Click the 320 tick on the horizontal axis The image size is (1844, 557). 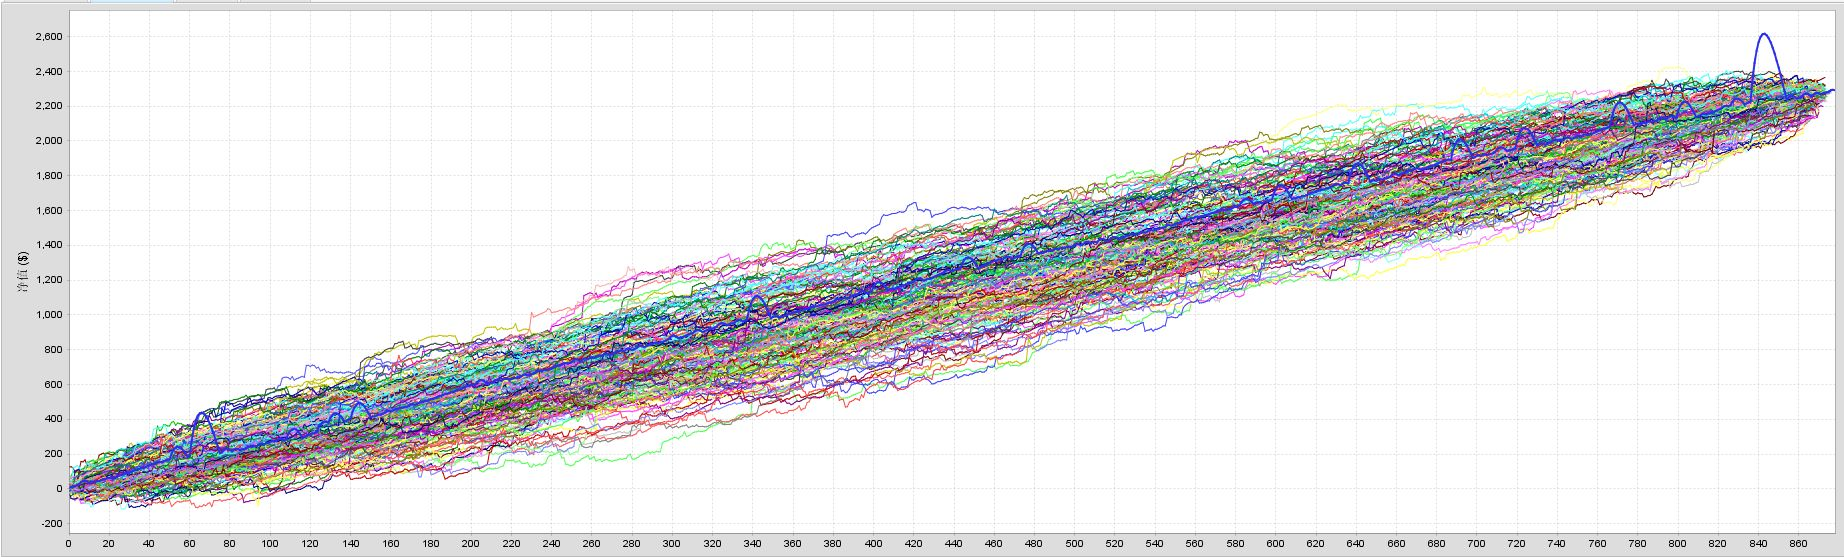[711, 544]
